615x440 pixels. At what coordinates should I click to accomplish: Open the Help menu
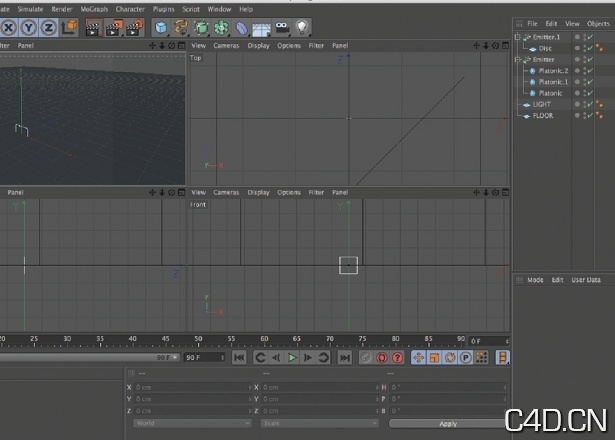coord(246,9)
